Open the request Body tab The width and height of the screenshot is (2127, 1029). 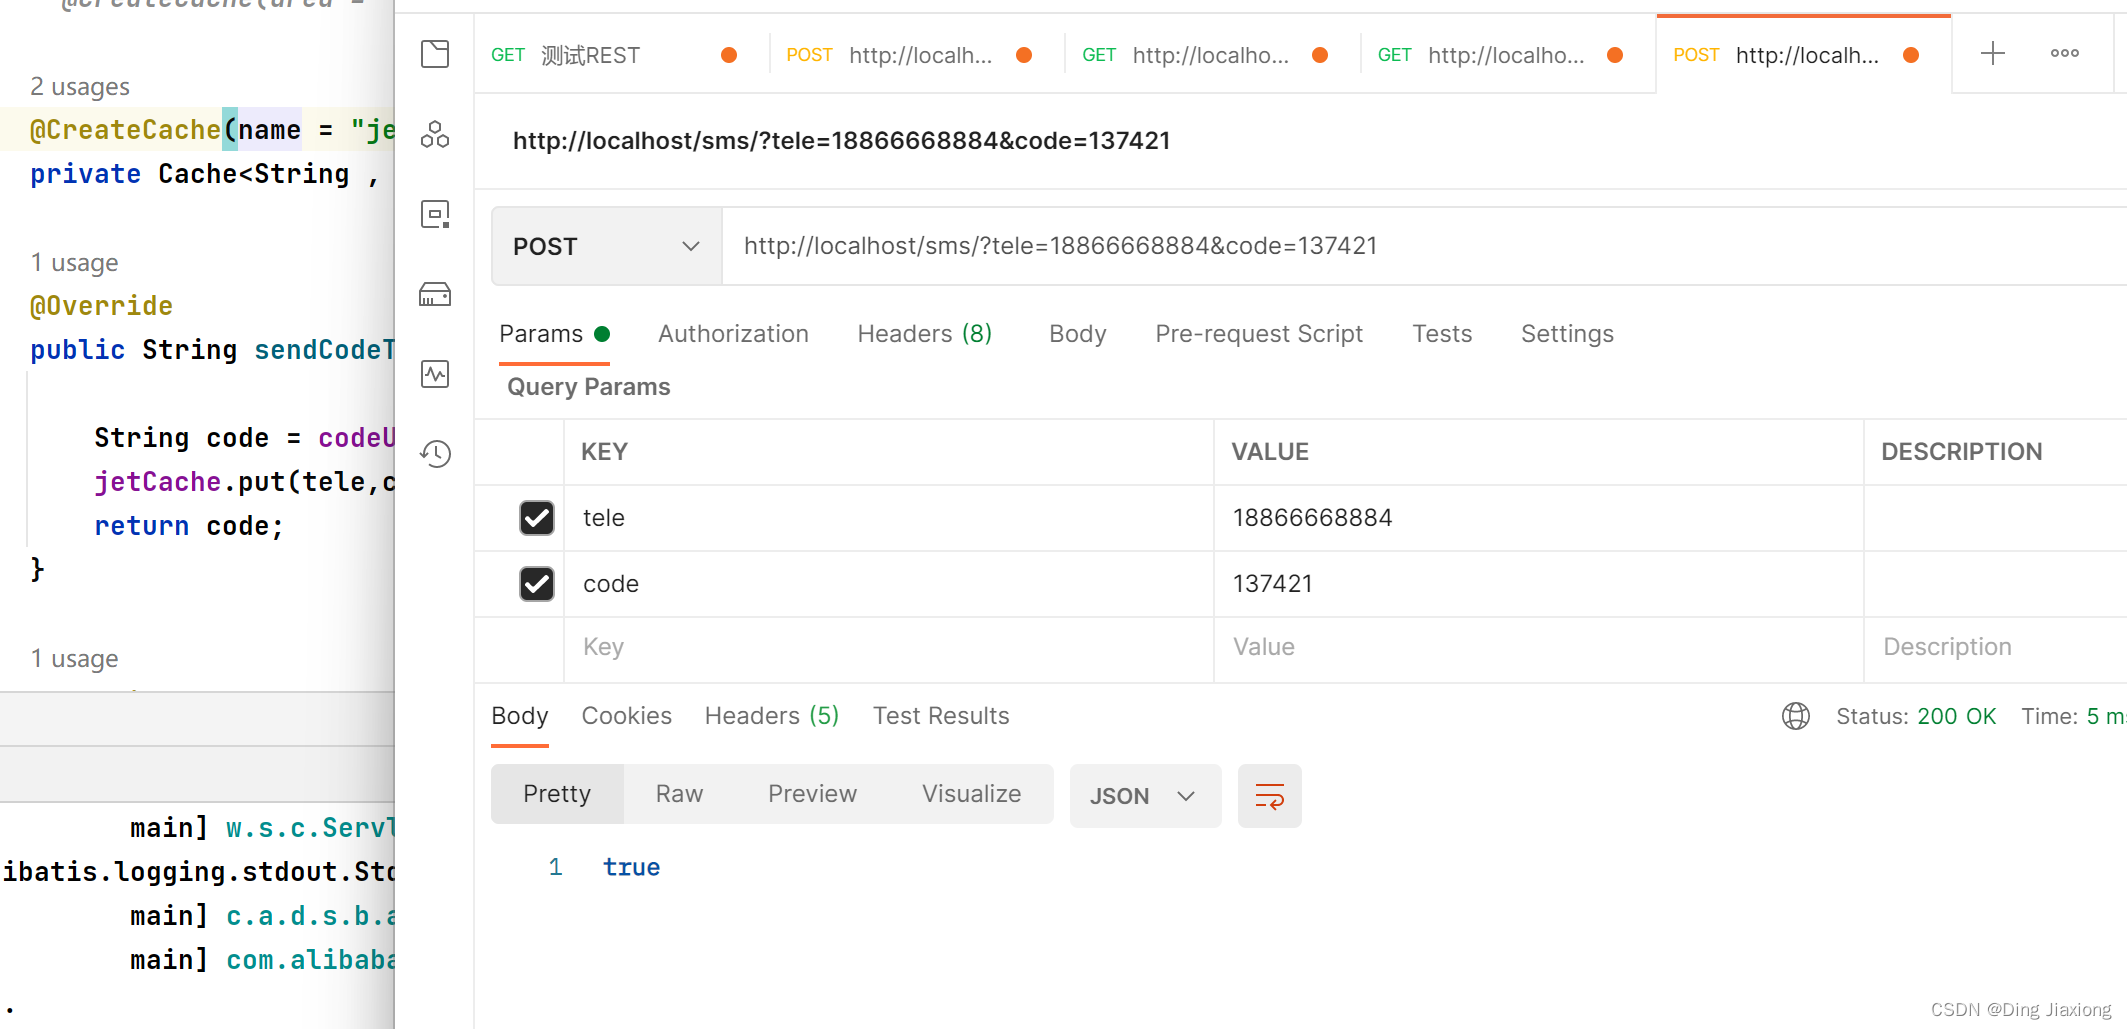(x=1077, y=334)
